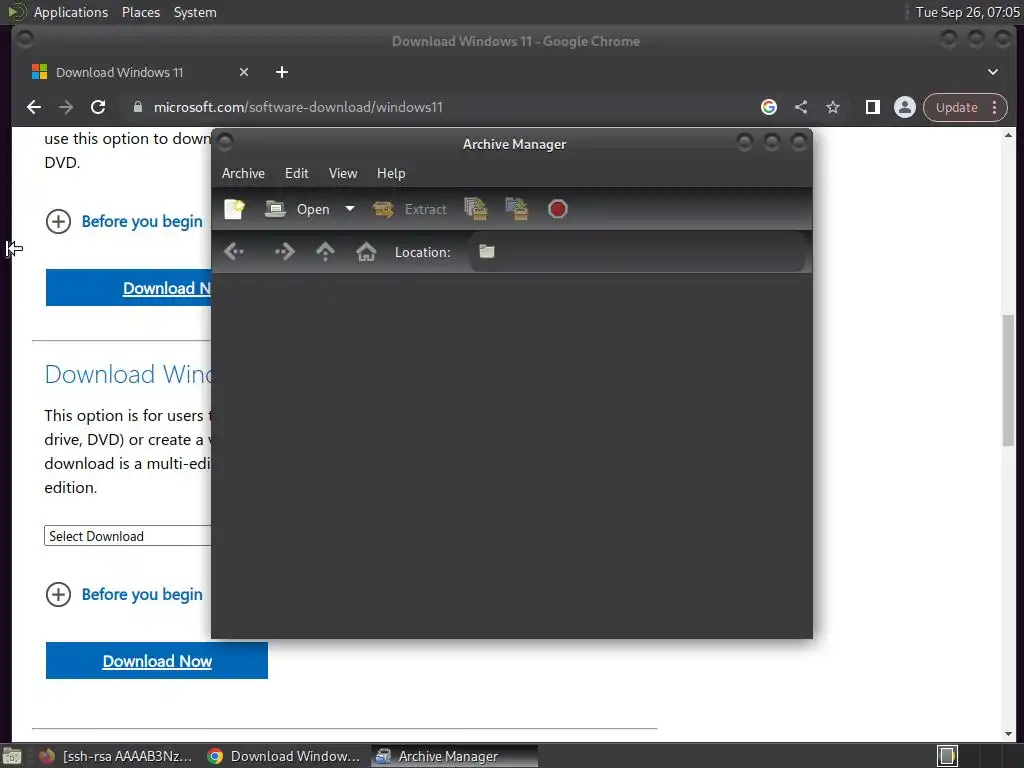Screen dimensions: 1024x768
Task: Open the Places menu
Action: [141, 12]
